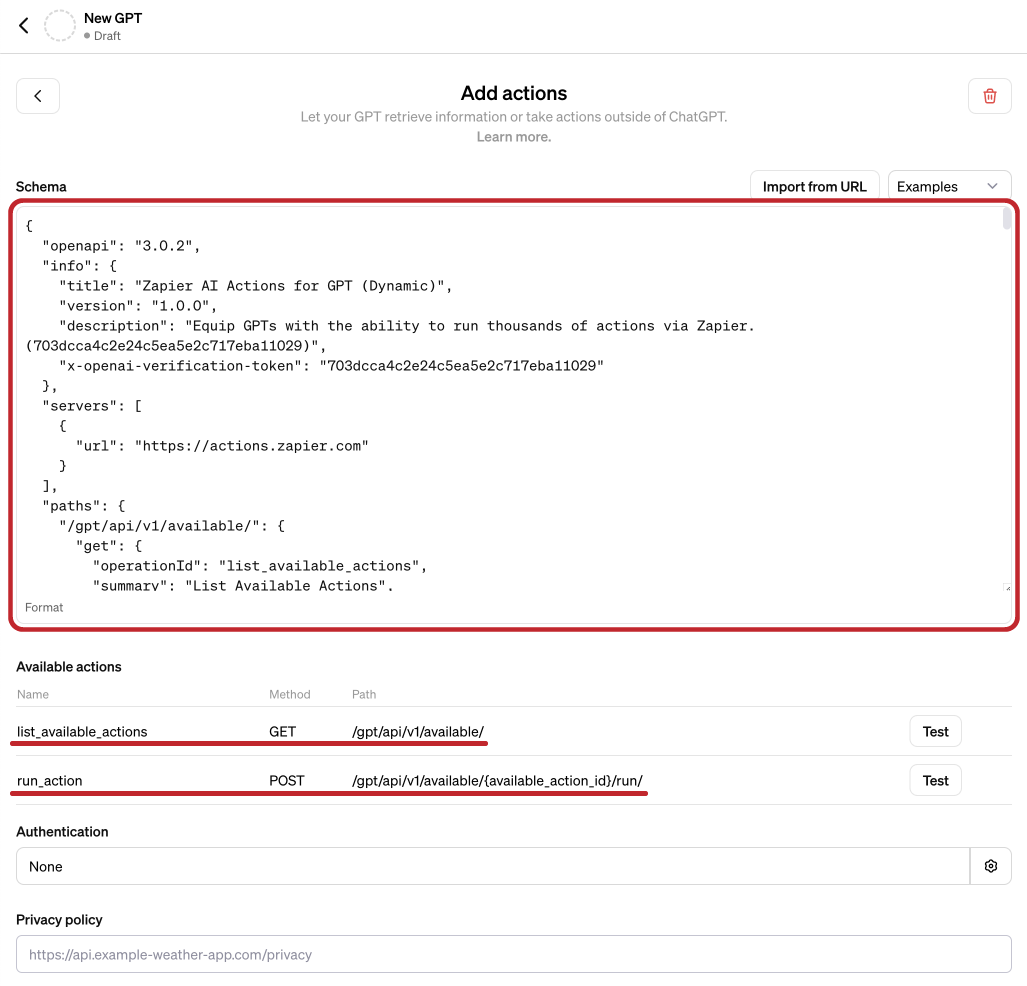1027x986 pixels.
Task: Click Format below the schema editor
Action: (44, 607)
